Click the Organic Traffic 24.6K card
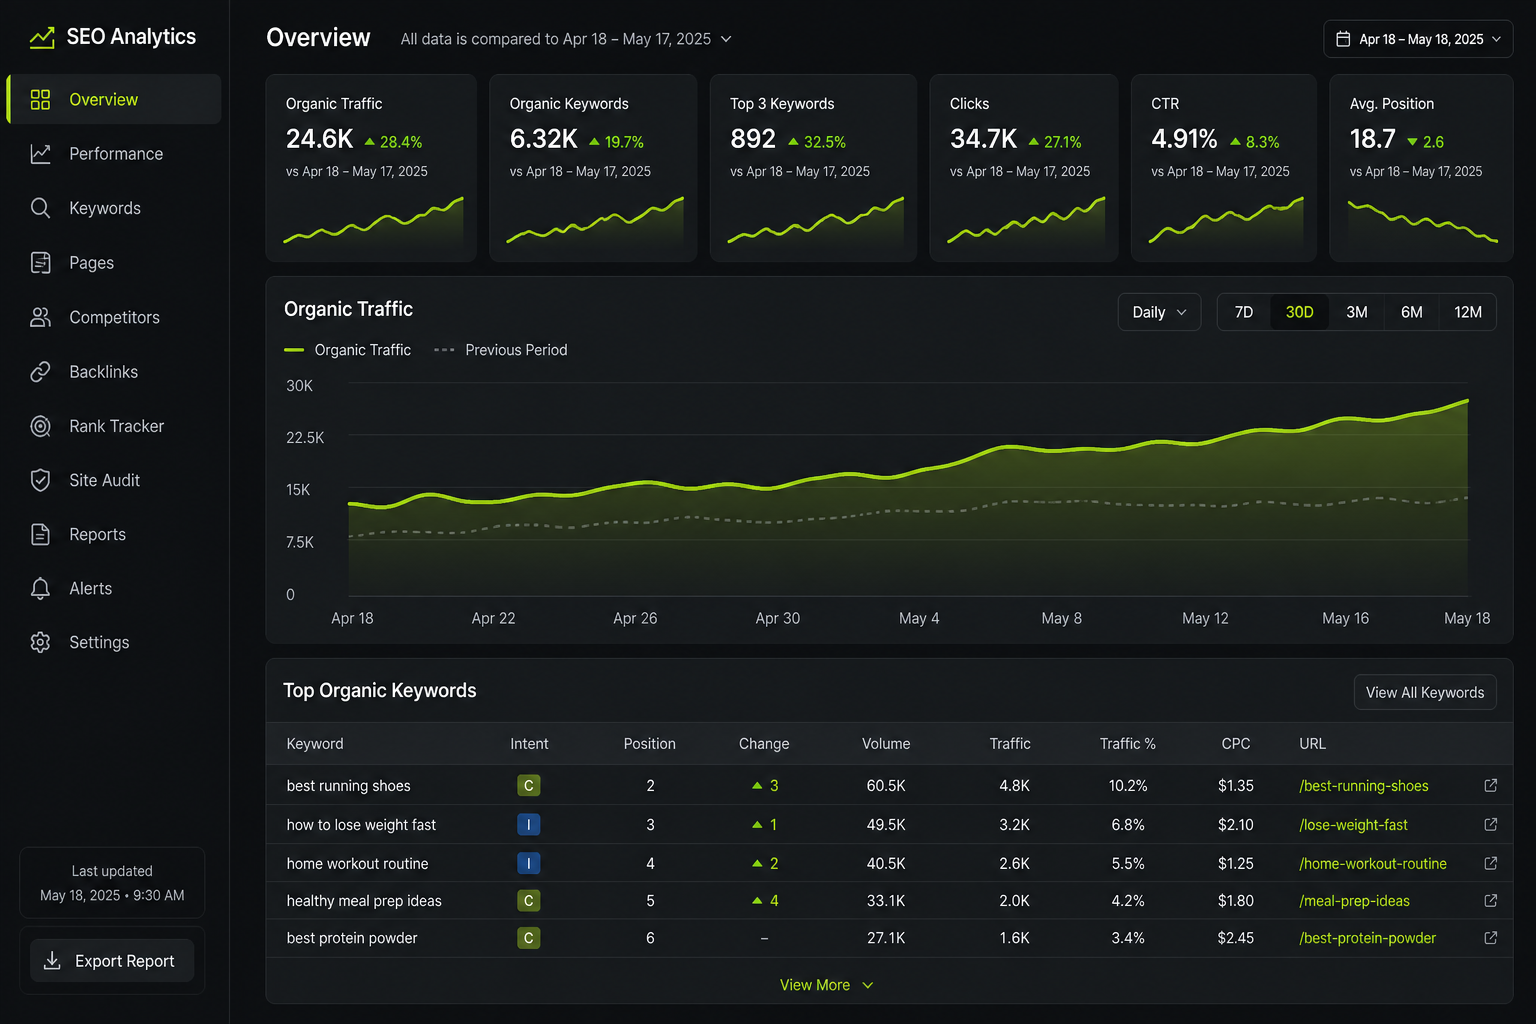The image size is (1536, 1024). click(371, 168)
